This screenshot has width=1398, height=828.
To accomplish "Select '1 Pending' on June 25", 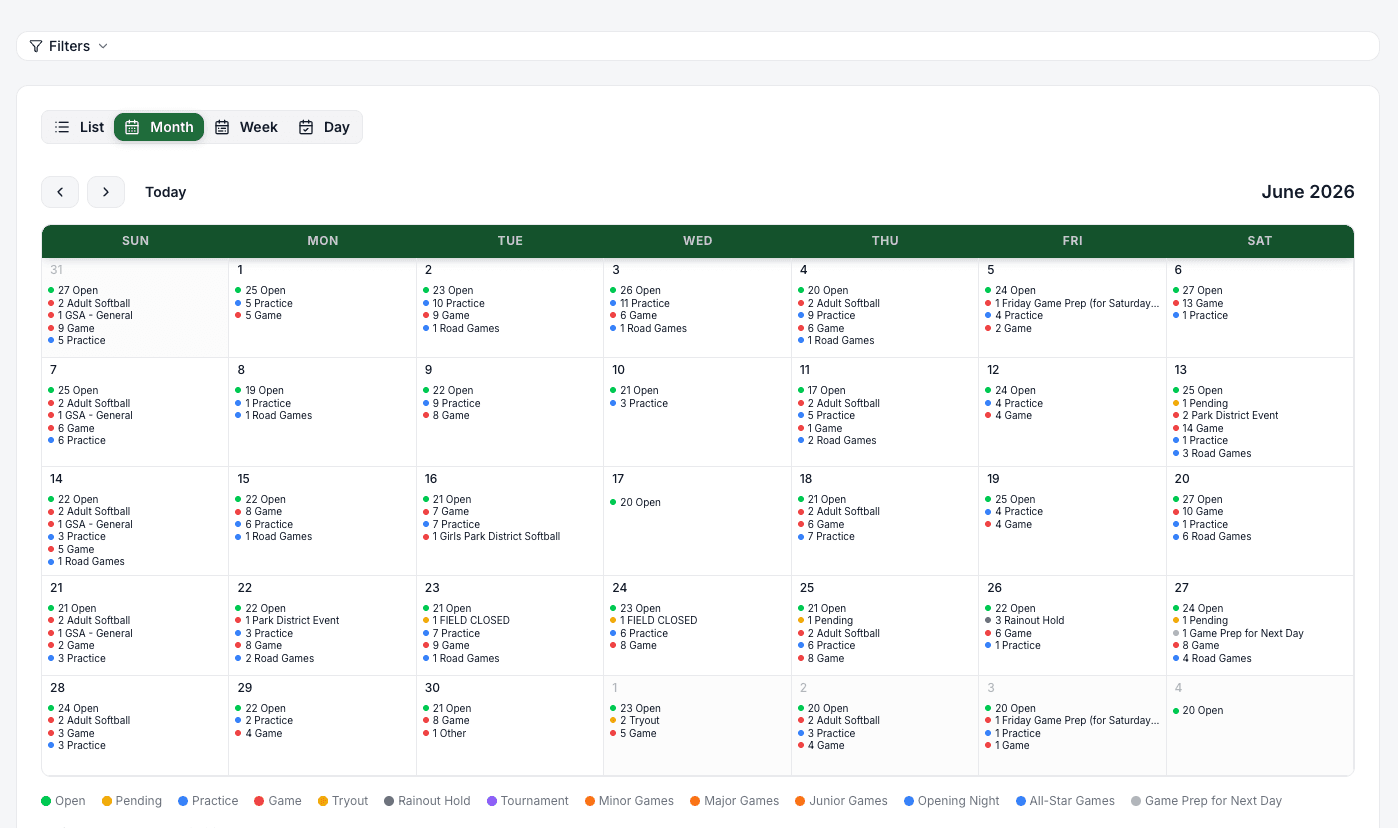I will [825, 621].
